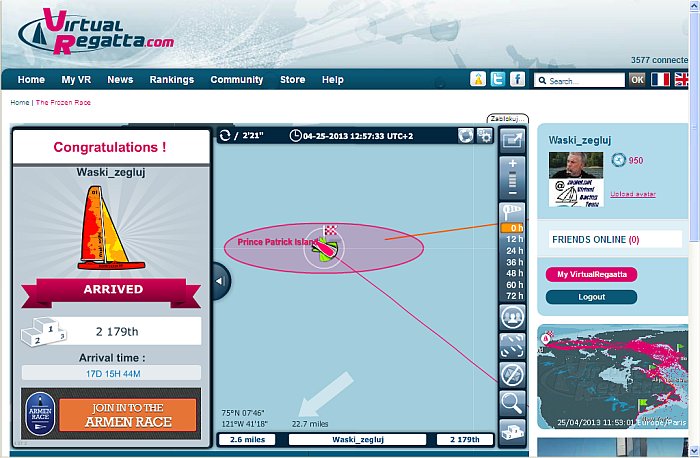Viewport: 700px width, 458px height.
Task: Click the map zoom level slider
Action: (x=512, y=180)
